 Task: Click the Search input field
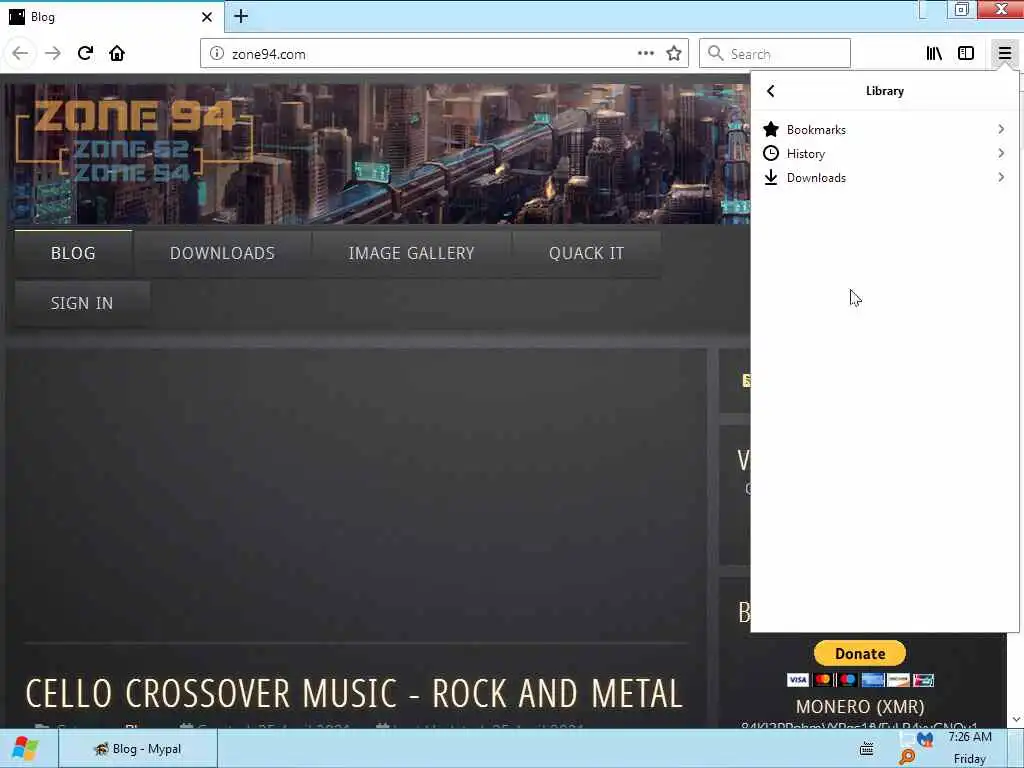tap(775, 54)
